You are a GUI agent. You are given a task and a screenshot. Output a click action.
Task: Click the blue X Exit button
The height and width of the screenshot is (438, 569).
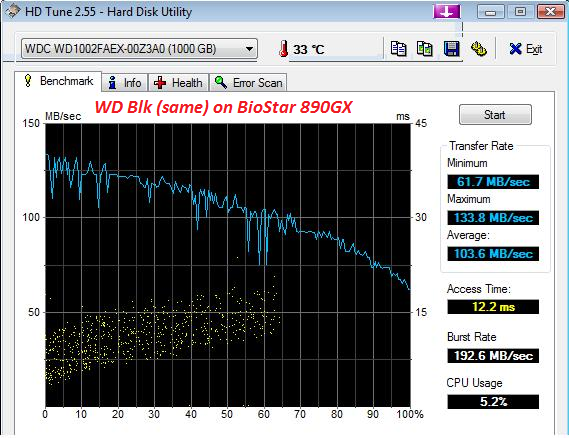pyautogui.click(x=525, y=49)
